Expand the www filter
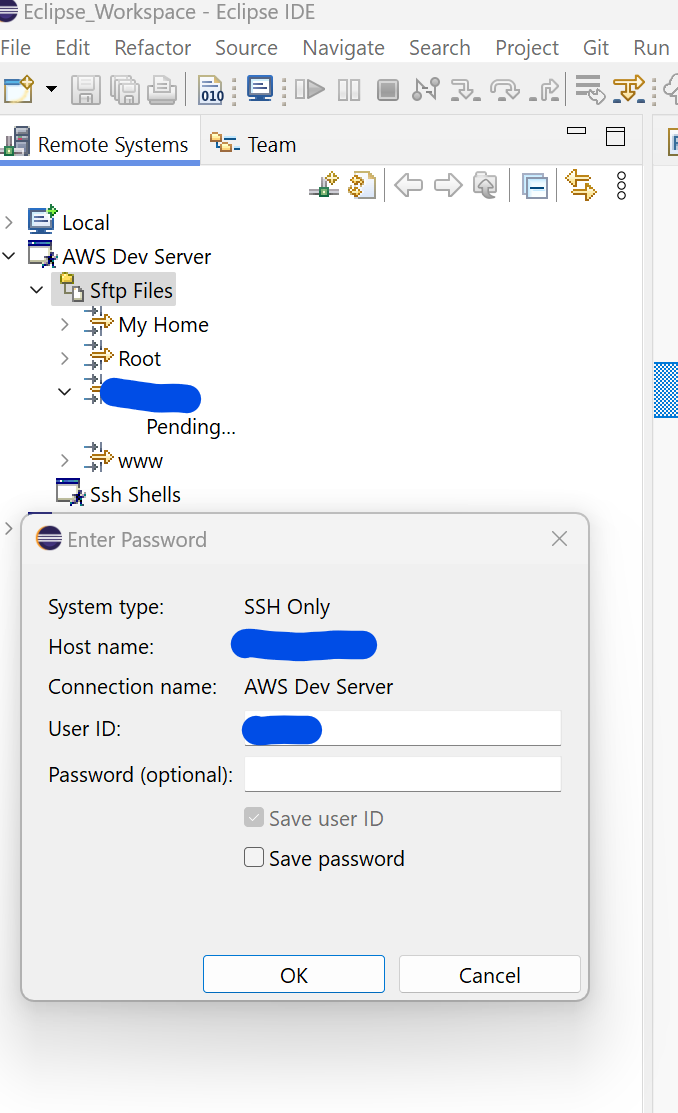The image size is (678, 1113). 65,461
